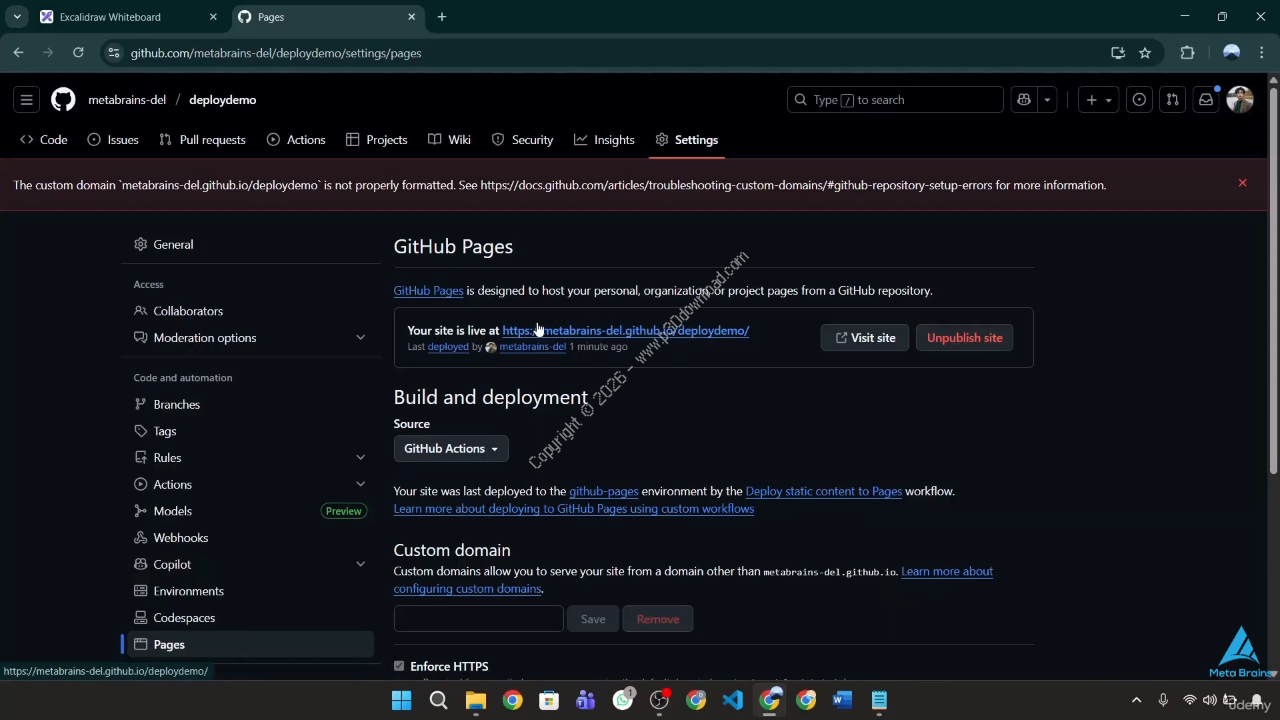Bookmark this page with the star icon
This screenshot has width=1280, height=720.
[x=1145, y=53]
